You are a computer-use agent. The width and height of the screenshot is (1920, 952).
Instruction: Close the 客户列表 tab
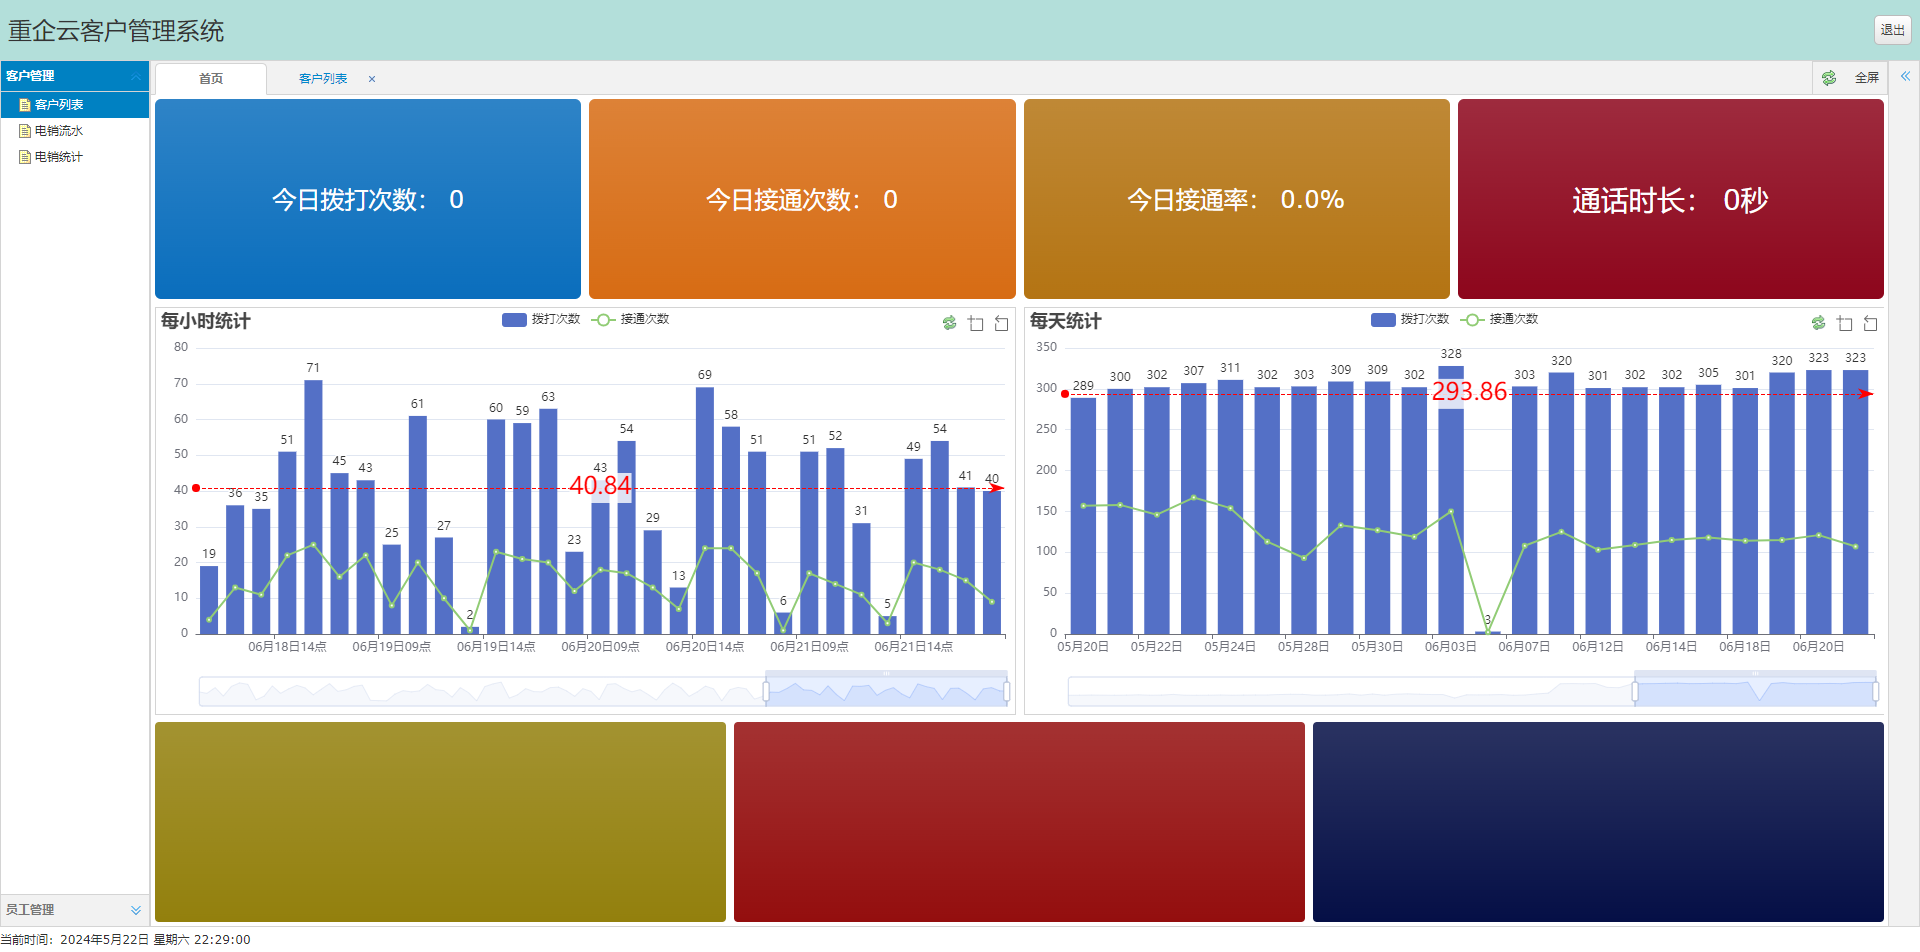tap(372, 79)
